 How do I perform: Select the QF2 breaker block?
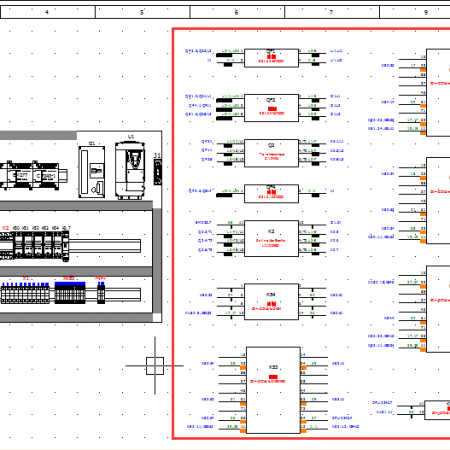click(271, 108)
